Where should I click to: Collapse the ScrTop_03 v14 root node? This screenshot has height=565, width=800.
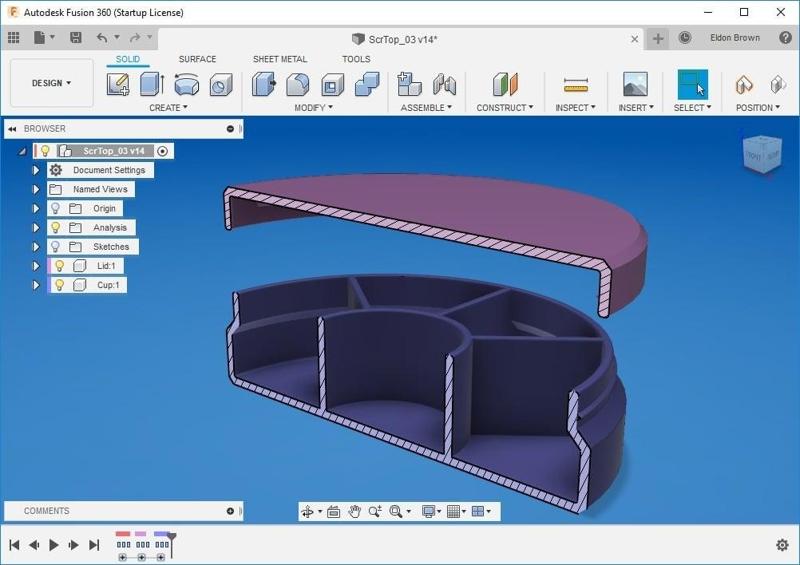(x=22, y=151)
